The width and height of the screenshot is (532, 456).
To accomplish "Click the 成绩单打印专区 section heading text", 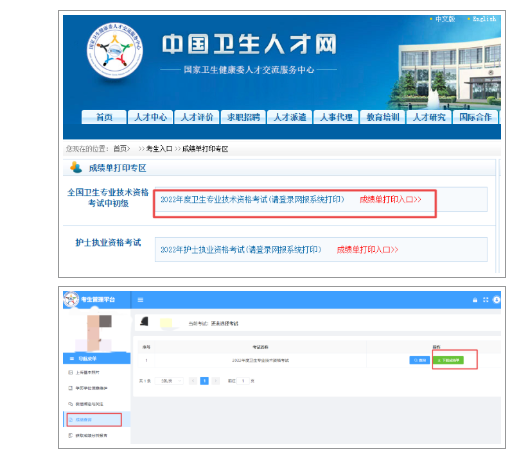I will [x=117, y=168].
